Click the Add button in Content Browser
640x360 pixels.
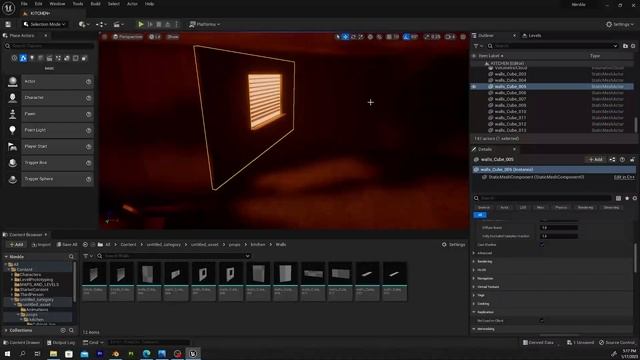tap(16, 244)
